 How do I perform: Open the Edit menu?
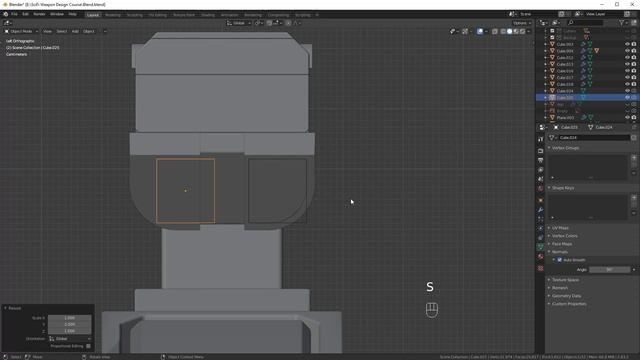point(25,14)
